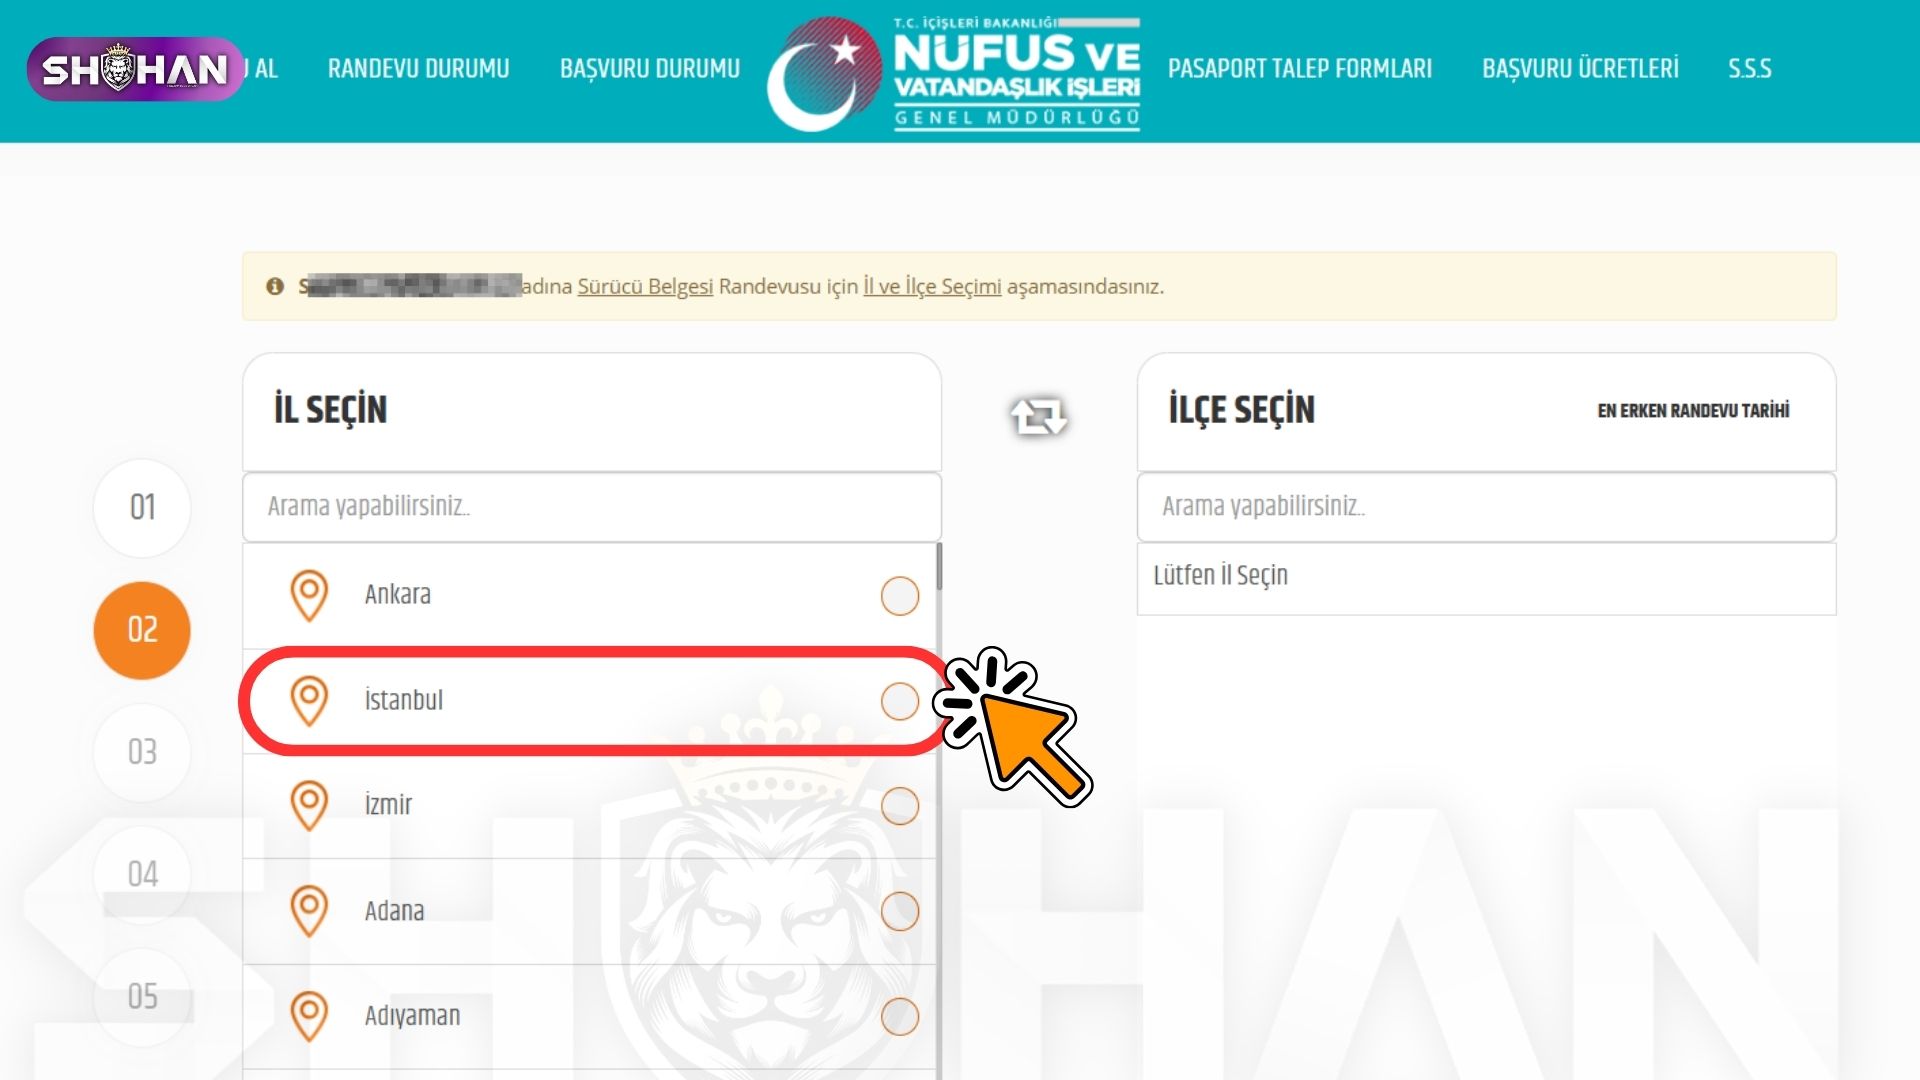Viewport: 1920px width, 1080px height.
Task: Click the swap arrows icon between panels
Action: tap(1039, 416)
